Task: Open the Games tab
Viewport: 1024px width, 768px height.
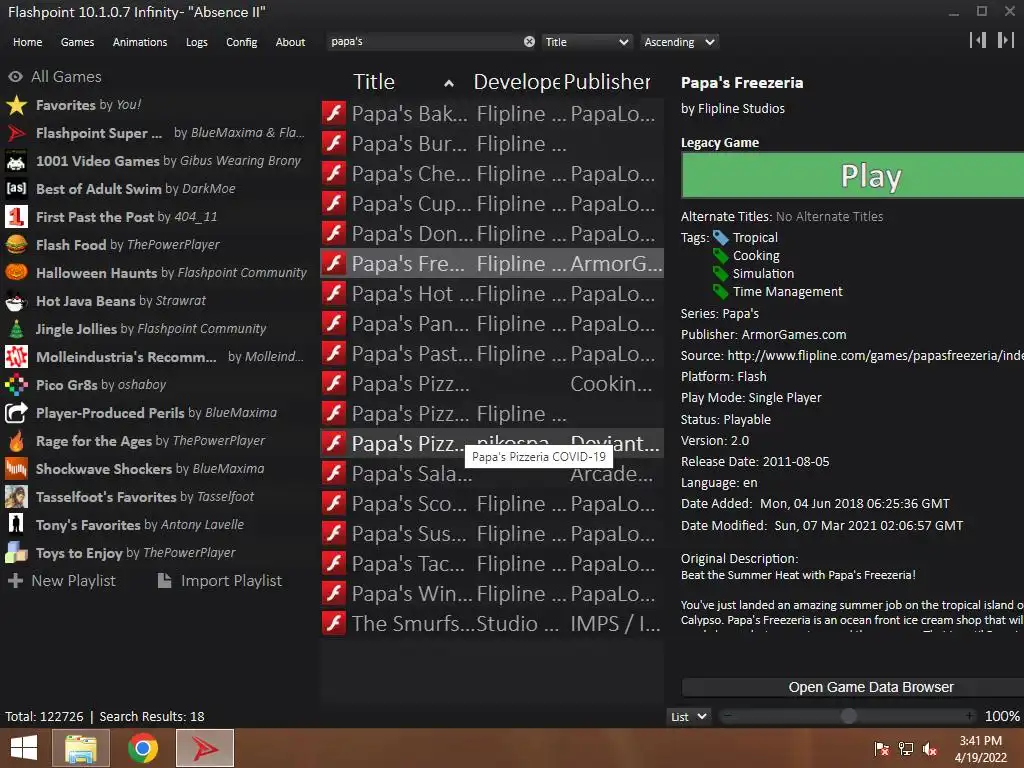Action: (x=77, y=42)
